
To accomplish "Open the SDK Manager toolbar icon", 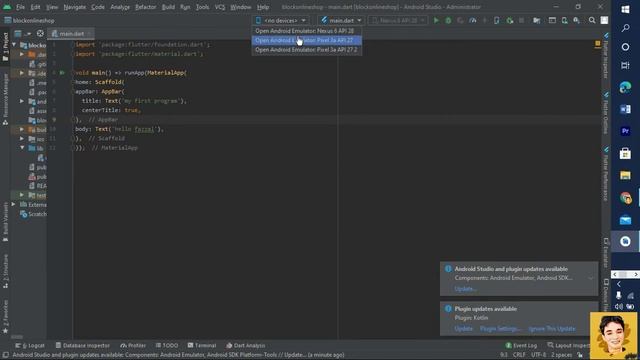I will click(576, 20).
